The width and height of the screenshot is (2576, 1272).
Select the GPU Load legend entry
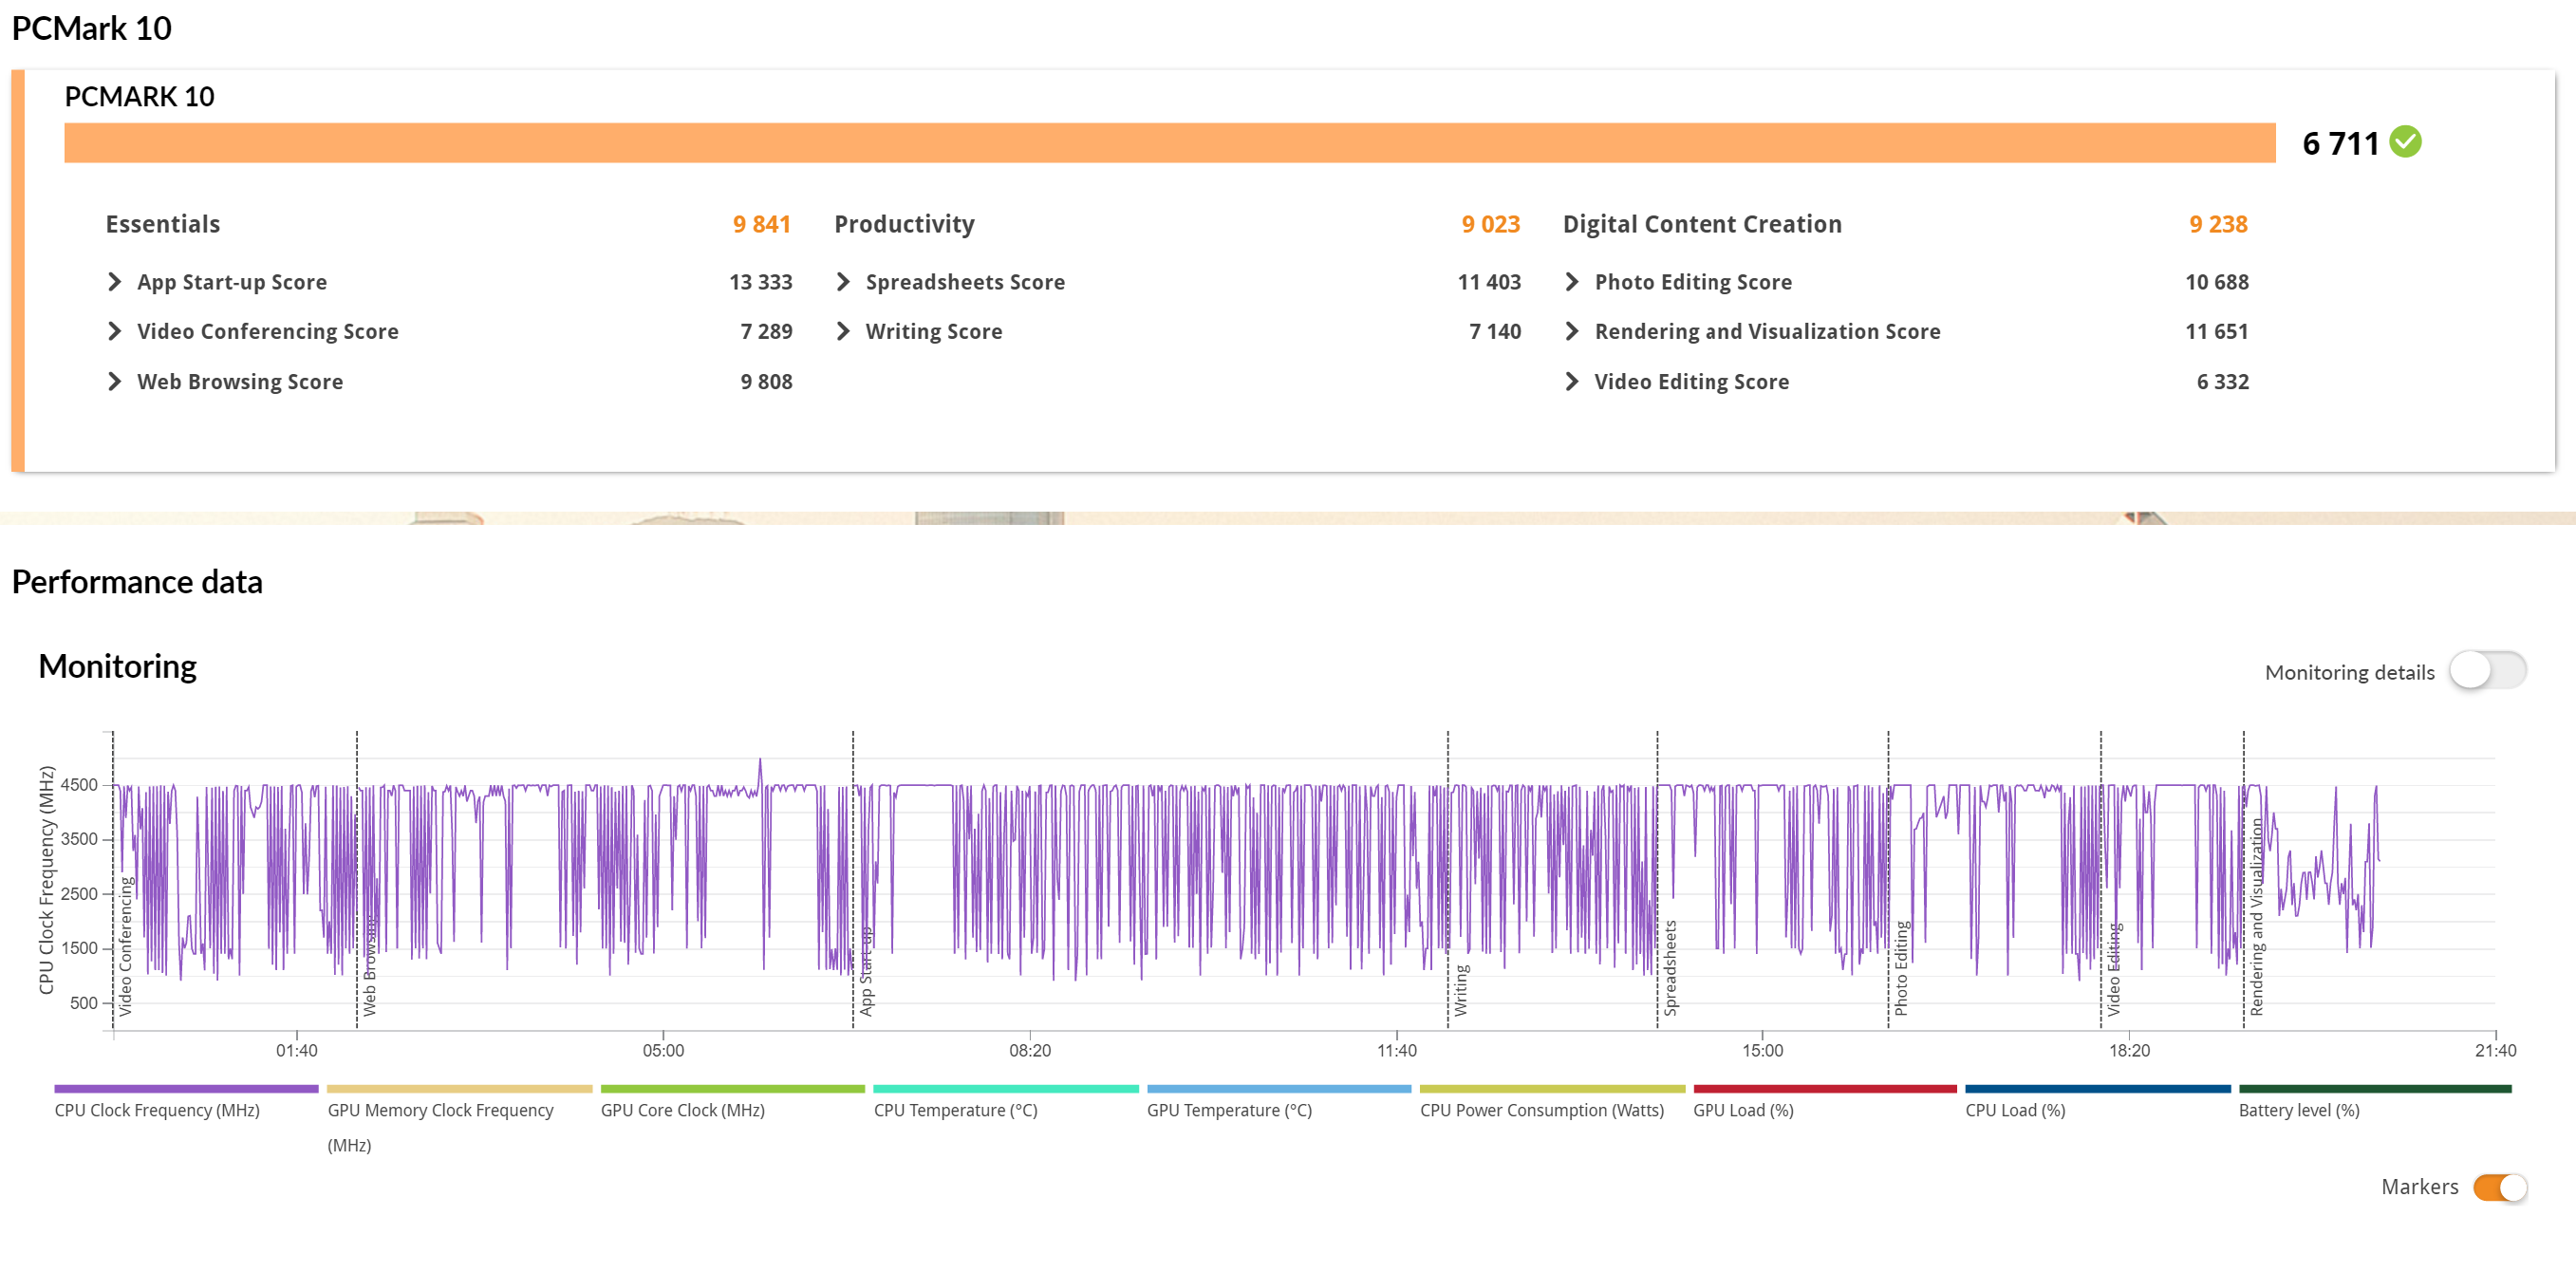1742,1110
